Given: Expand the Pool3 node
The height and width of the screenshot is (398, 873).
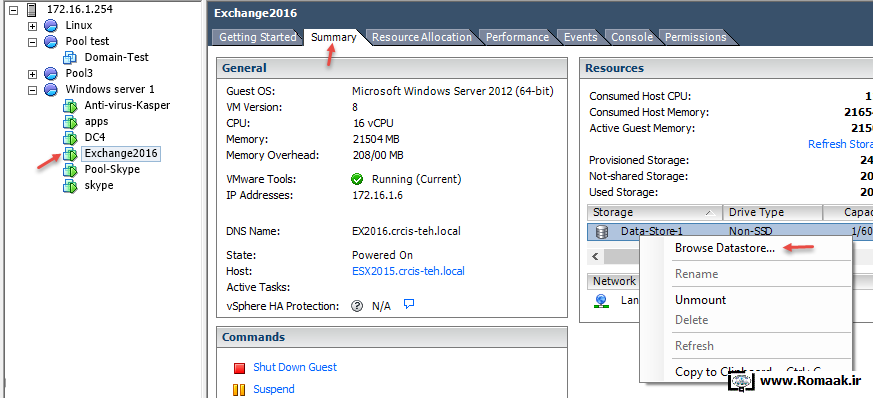Looking at the screenshot, I should (x=33, y=74).
